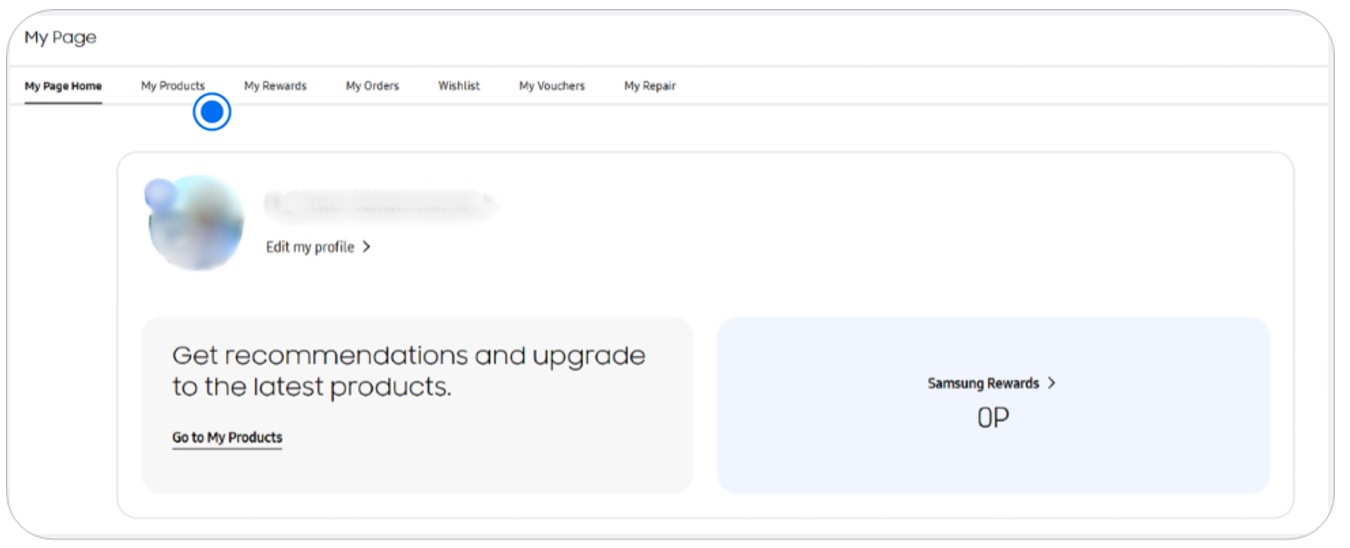Viewport: 1350px width, 548px height.
Task: Follow the Go to My Products link
Action: pyautogui.click(x=227, y=438)
